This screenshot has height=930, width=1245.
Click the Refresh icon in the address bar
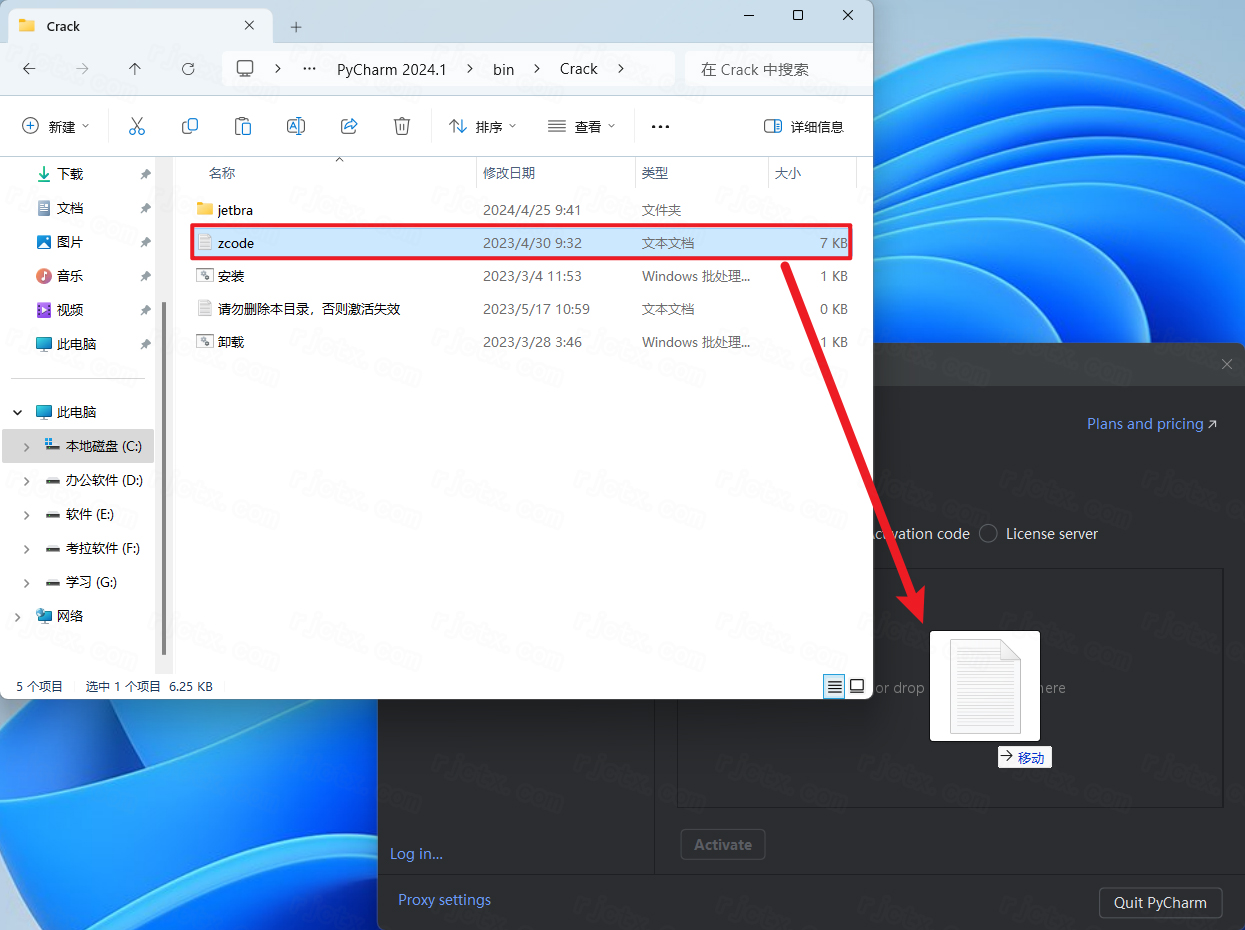click(x=188, y=69)
